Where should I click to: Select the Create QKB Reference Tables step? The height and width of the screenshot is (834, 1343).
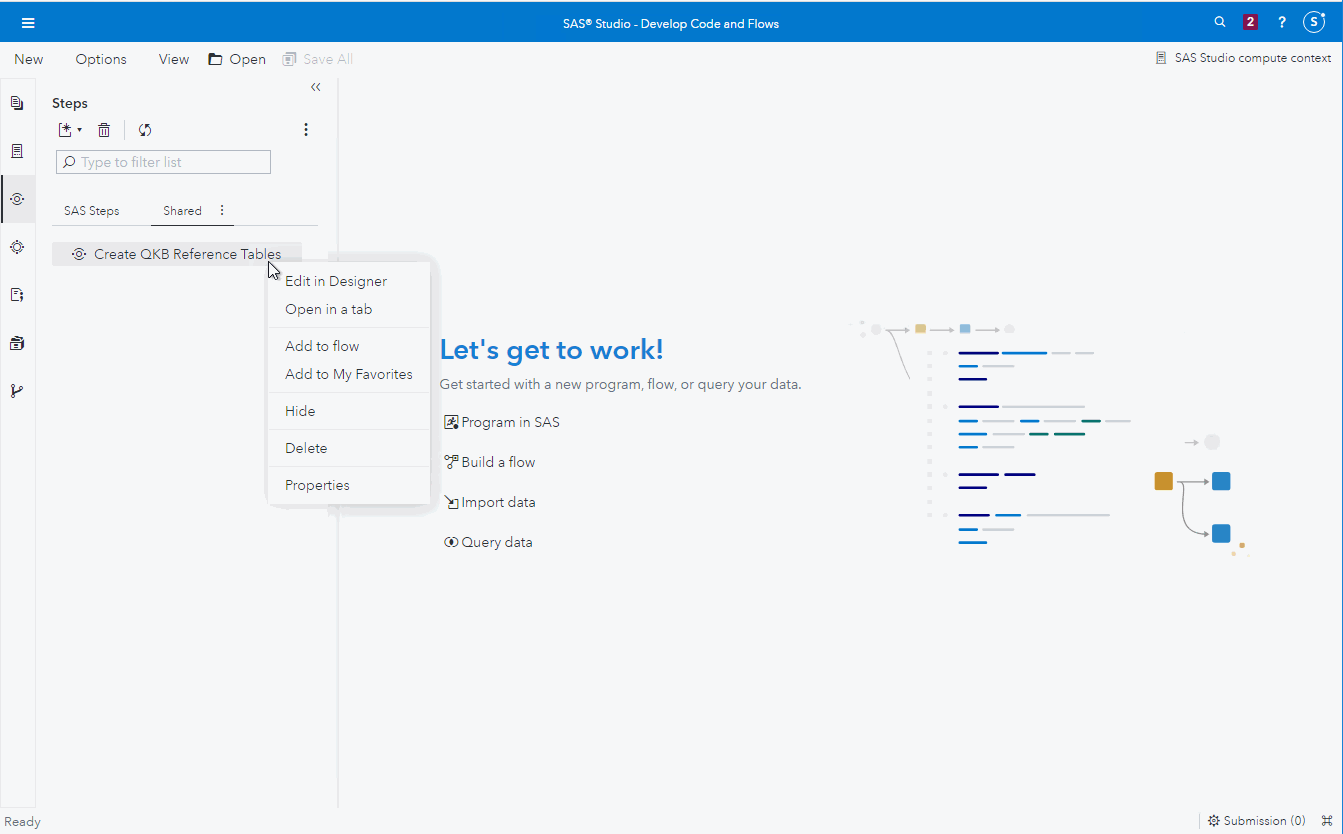click(x=177, y=254)
